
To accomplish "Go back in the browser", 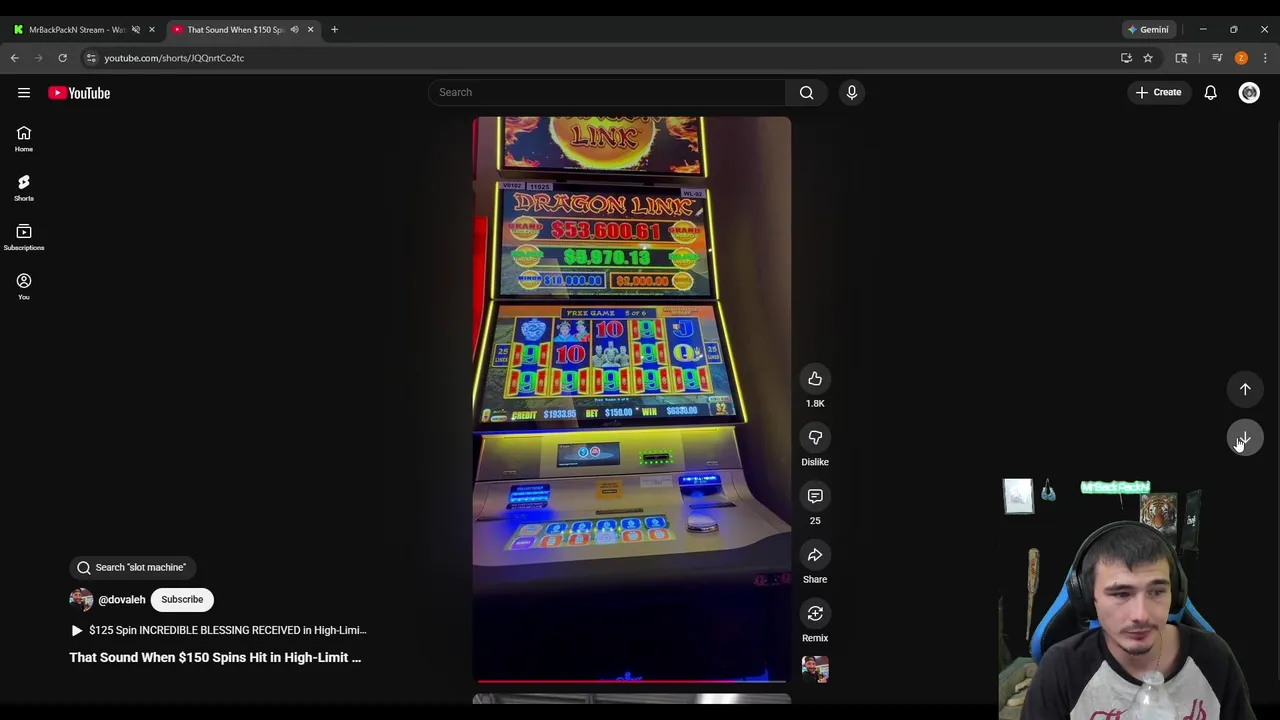I will pos(15,58).
